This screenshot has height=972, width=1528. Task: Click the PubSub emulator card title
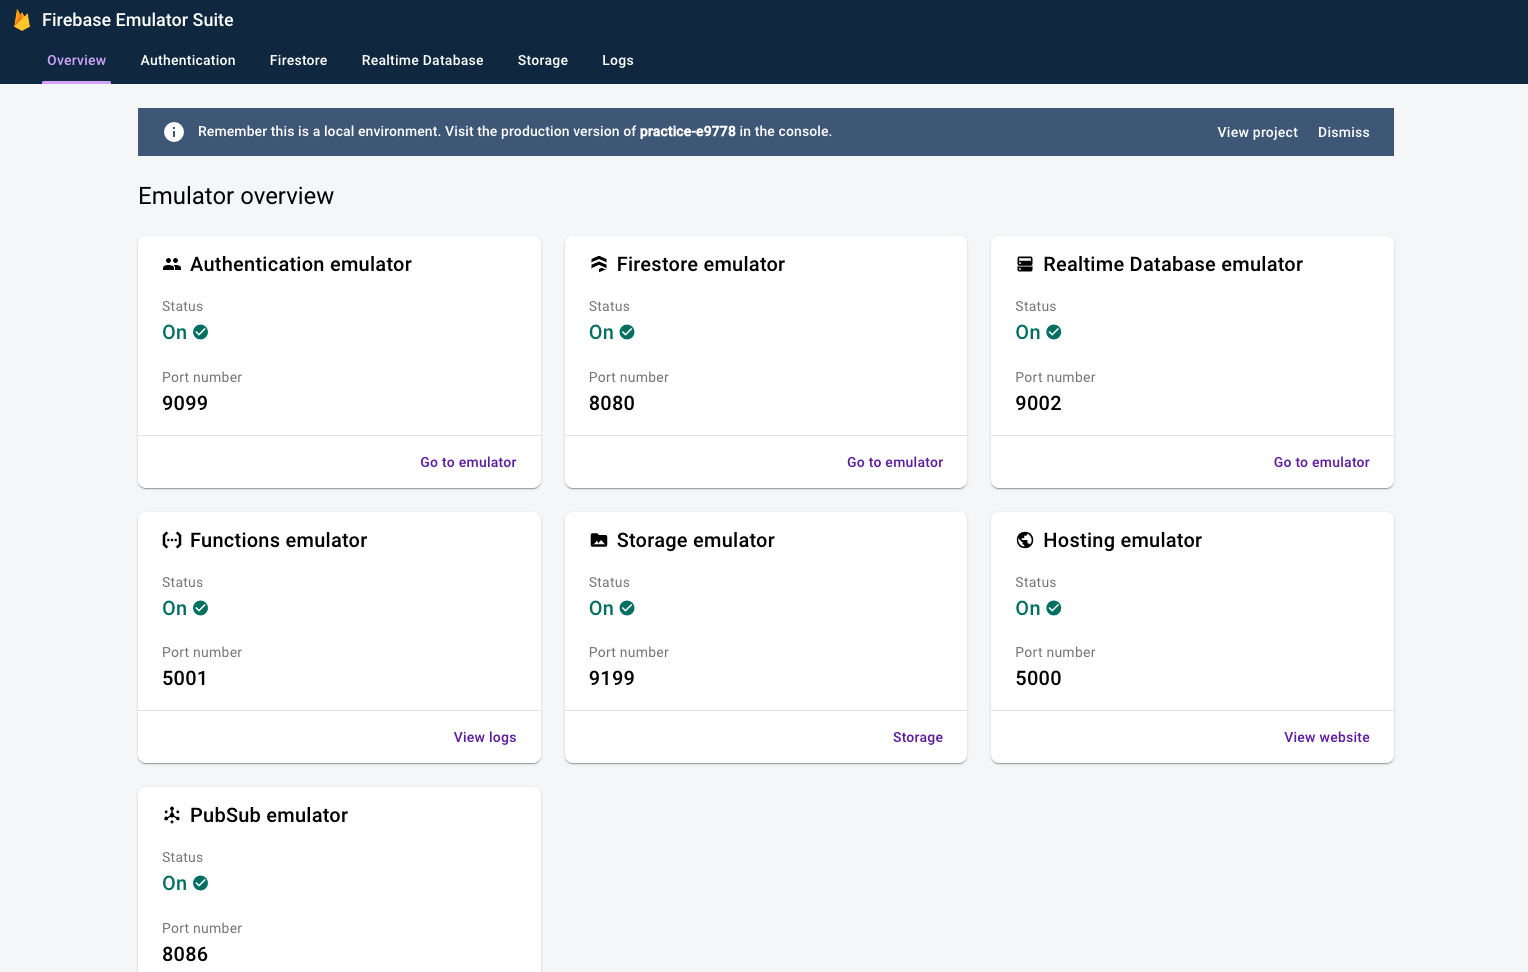point(269,815)
